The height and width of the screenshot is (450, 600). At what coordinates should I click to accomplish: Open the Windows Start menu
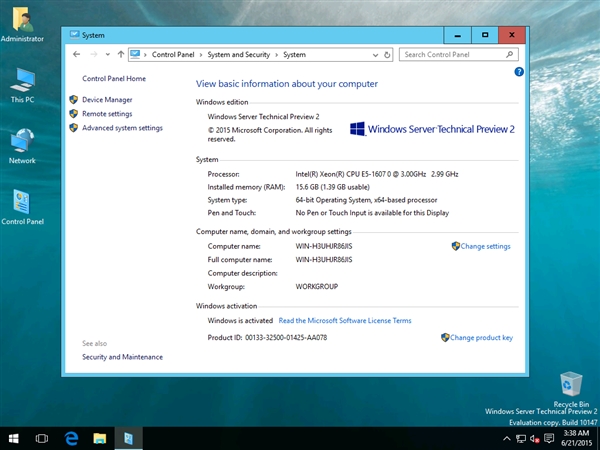[14, 438]
